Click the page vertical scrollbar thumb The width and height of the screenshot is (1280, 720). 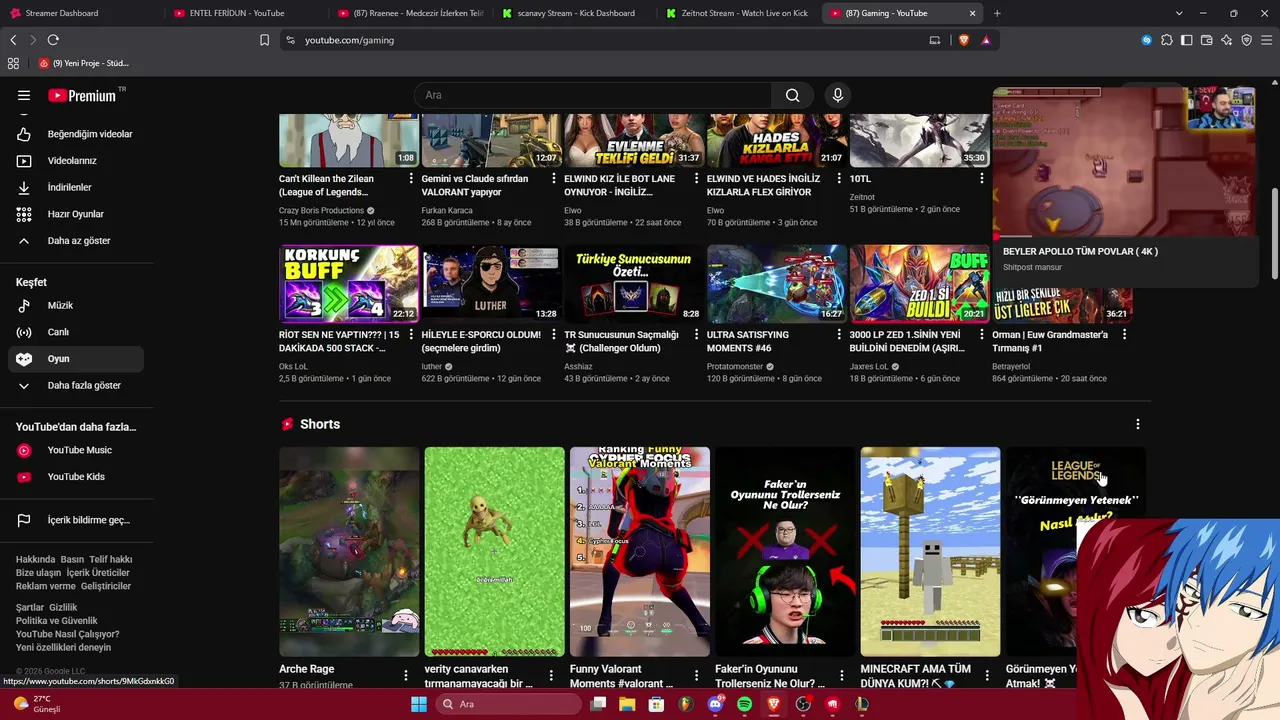(1274, 233)
